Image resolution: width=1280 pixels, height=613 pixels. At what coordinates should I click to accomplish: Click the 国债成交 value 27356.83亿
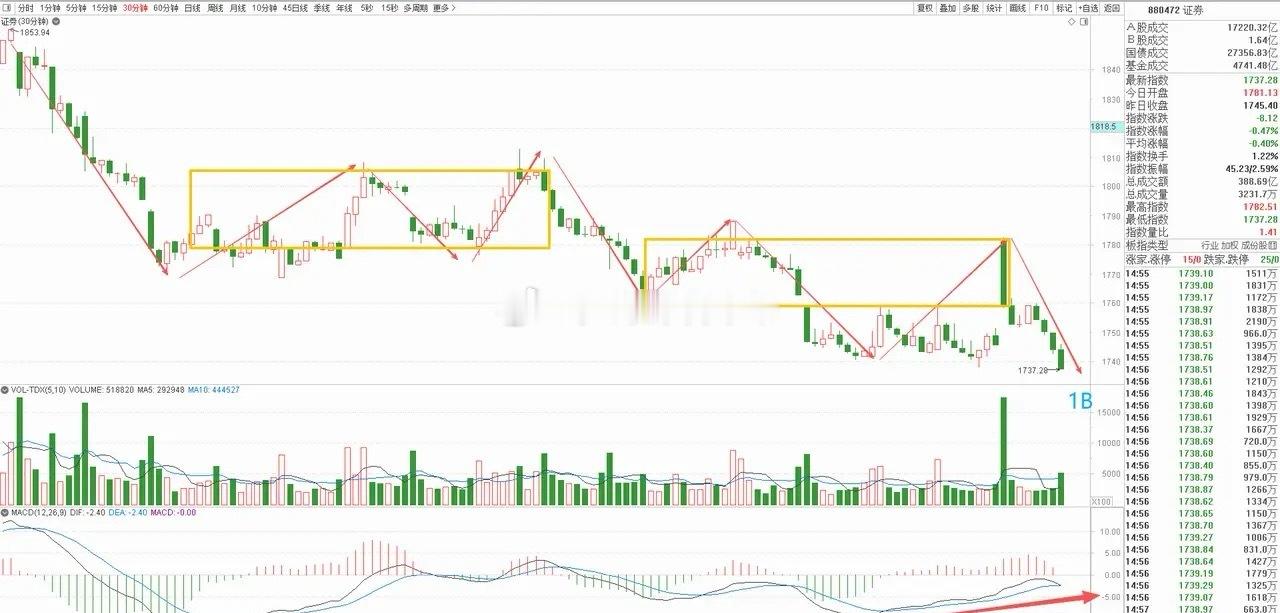click(x=1253, y=52)
